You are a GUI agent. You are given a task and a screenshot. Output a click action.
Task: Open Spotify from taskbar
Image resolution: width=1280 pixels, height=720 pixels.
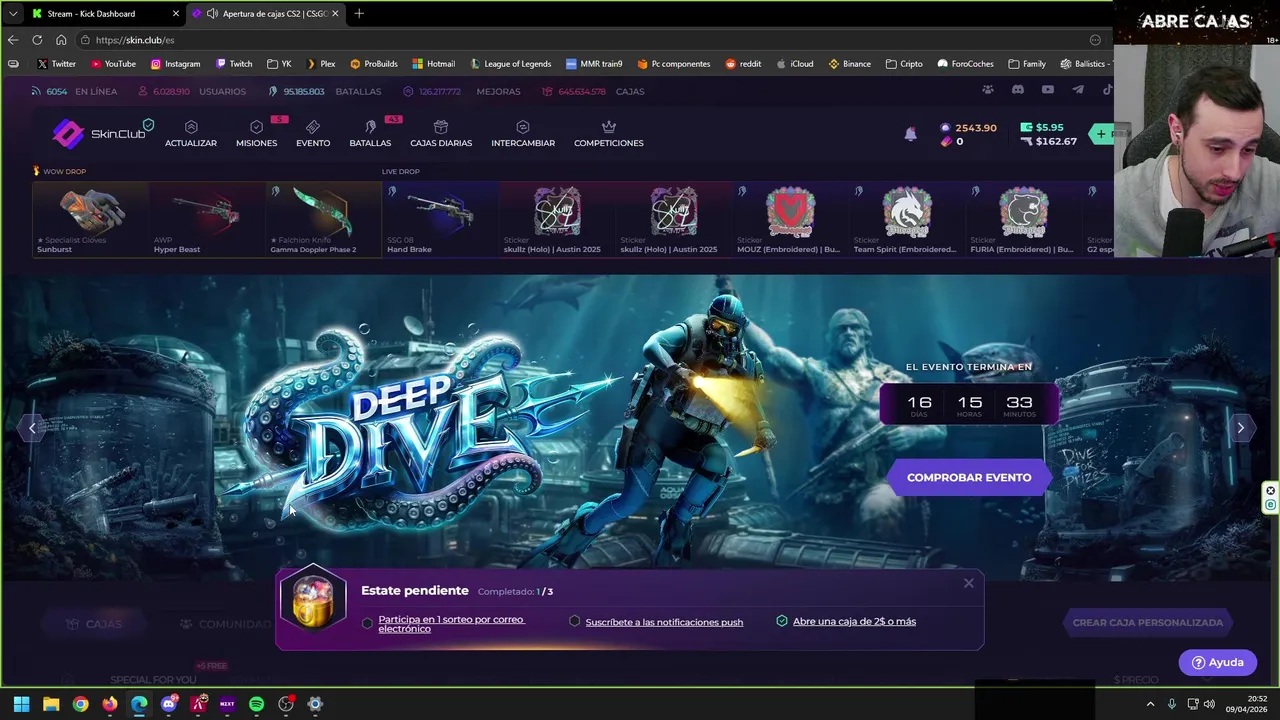256,704
